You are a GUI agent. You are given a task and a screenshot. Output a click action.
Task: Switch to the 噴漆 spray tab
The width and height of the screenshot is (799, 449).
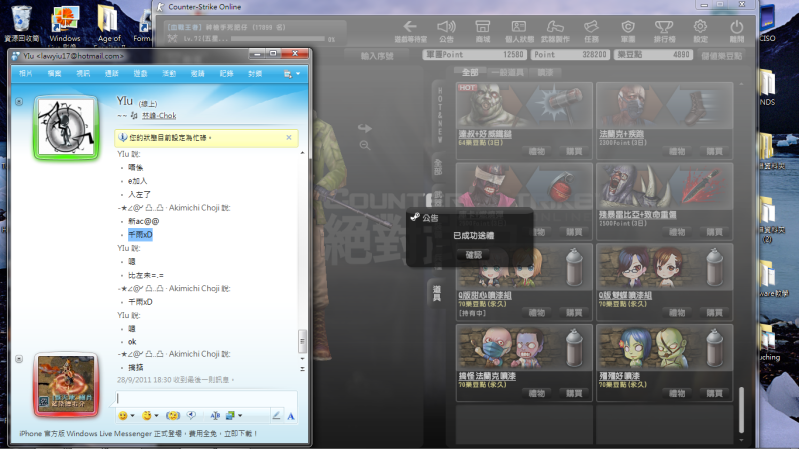click(x=545, y=72)
